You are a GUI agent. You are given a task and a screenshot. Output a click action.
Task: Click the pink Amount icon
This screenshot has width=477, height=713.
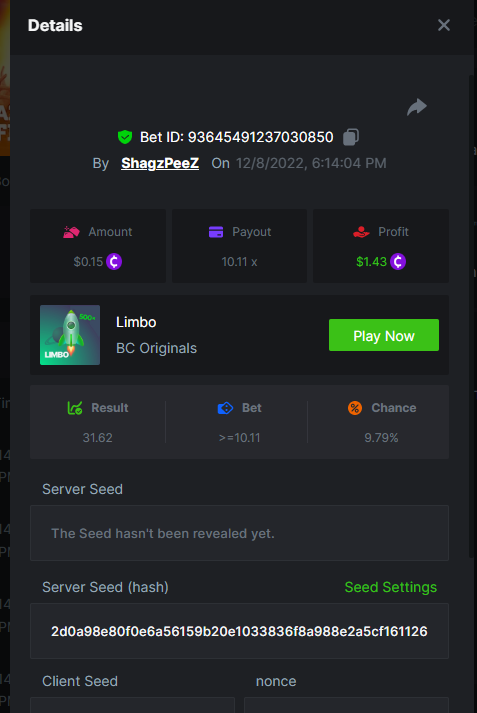(71, 232)
